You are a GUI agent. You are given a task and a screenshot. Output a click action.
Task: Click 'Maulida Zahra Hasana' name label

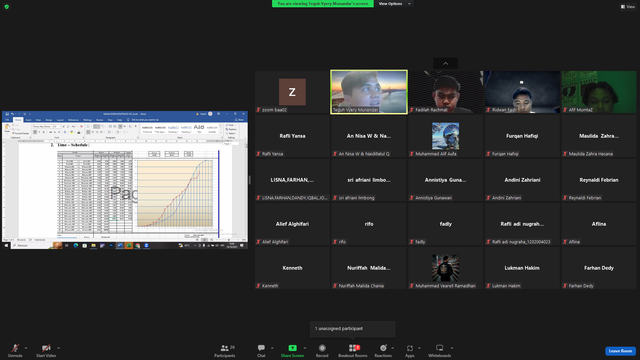(x=591, y=154)
